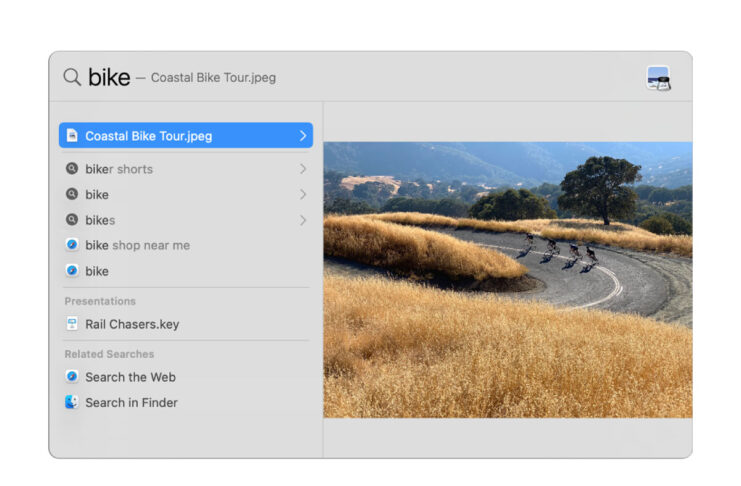Expand the biker shorts suggestion chevron
This screenshot has width=741, height=486.
(x=302, y=169)
